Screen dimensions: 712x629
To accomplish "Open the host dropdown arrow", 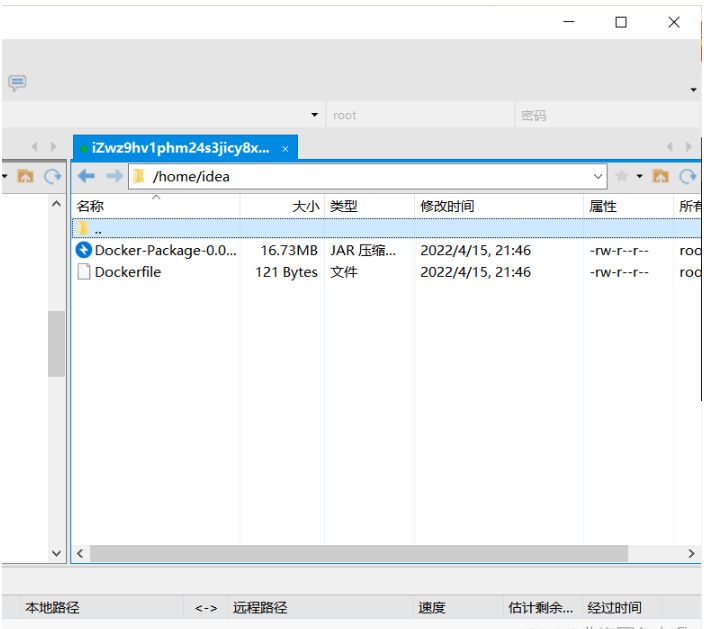I will 314,115.
